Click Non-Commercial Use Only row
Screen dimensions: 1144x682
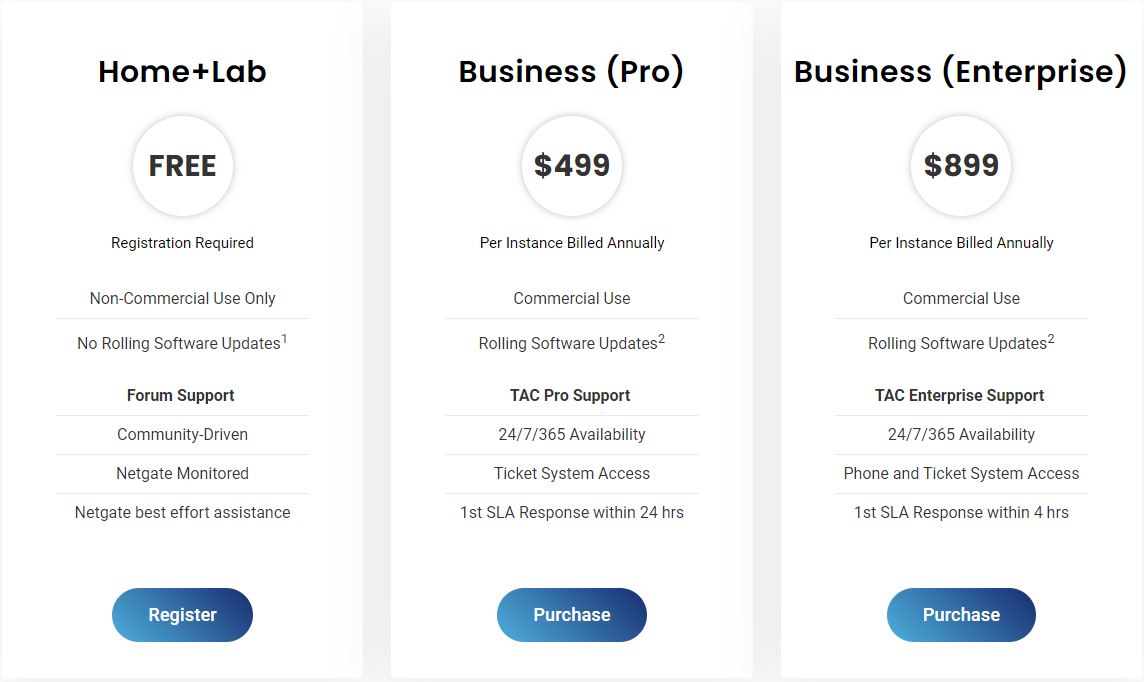point(182,298)
